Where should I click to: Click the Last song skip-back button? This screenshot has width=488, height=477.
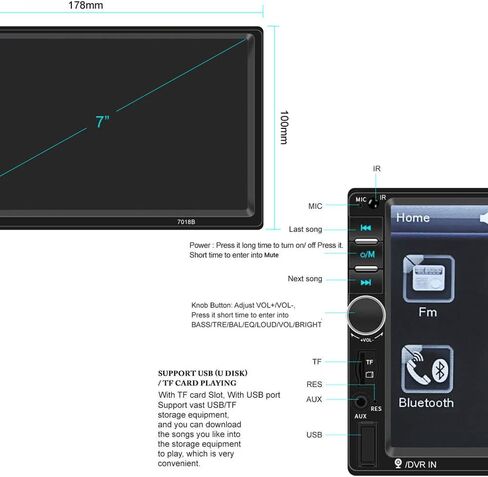click(366, 228)
